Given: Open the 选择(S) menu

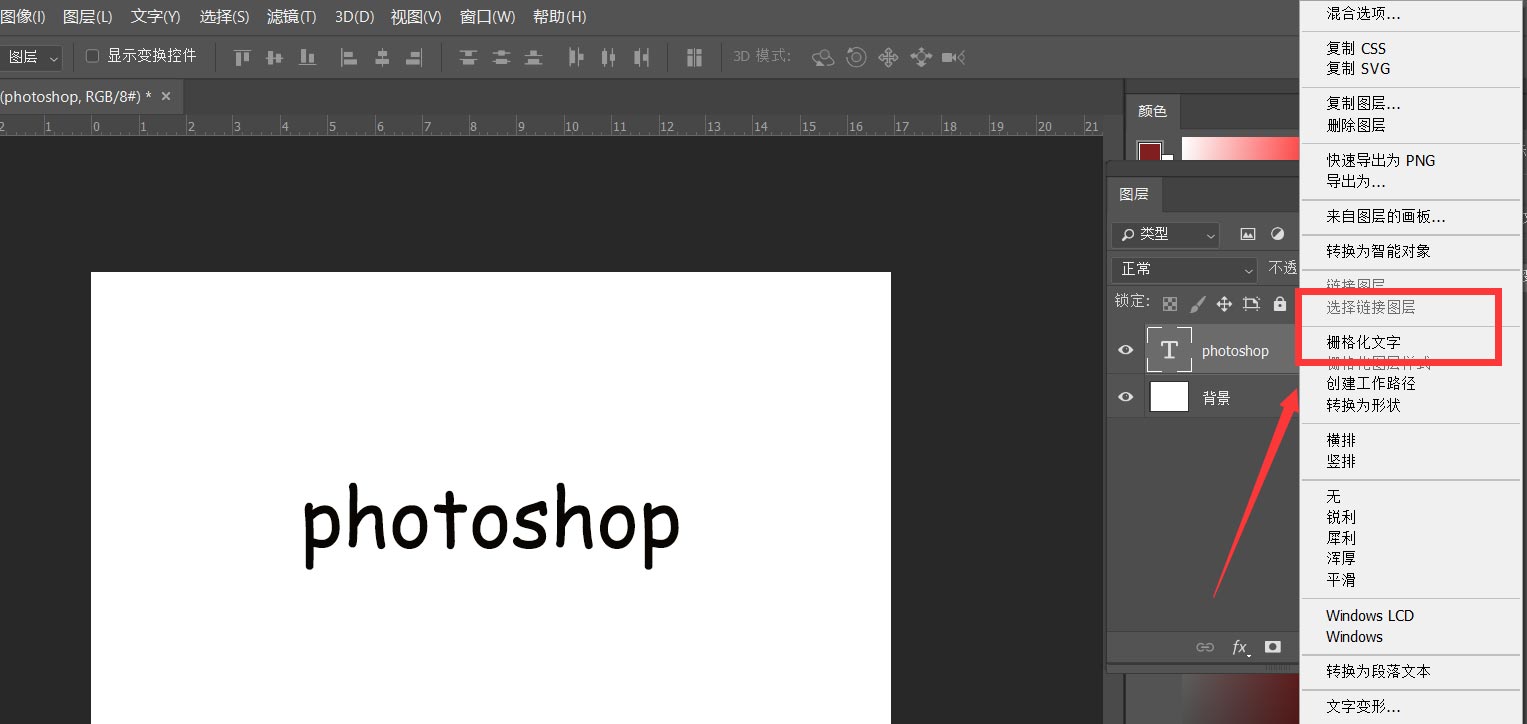Looking at the screenshot, I should pos(224,17).
